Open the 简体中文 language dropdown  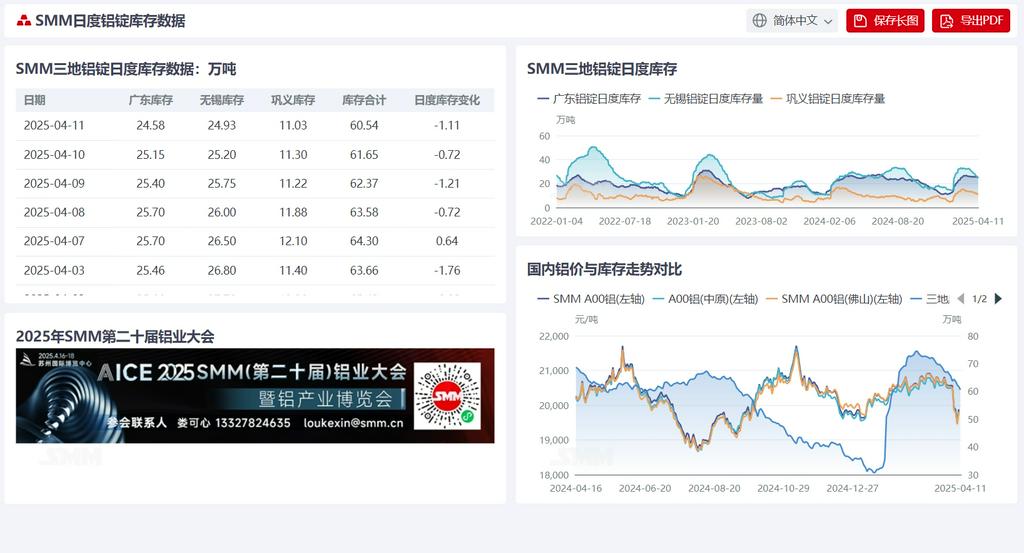pos(792,20)
